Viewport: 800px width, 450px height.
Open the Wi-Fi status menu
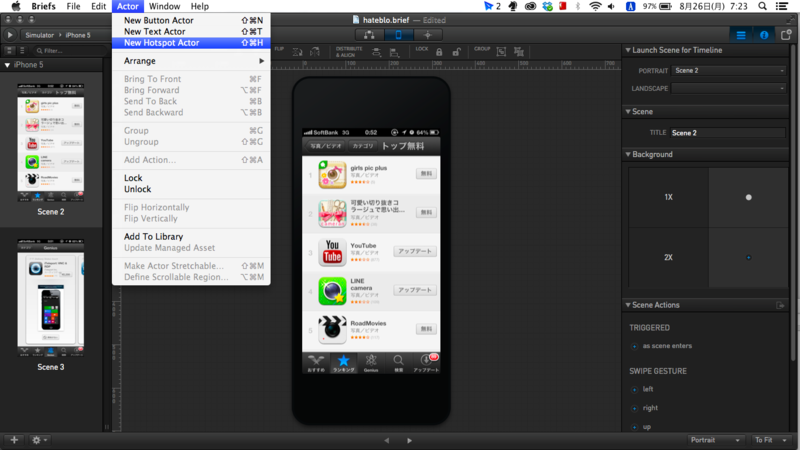[595, 6]
